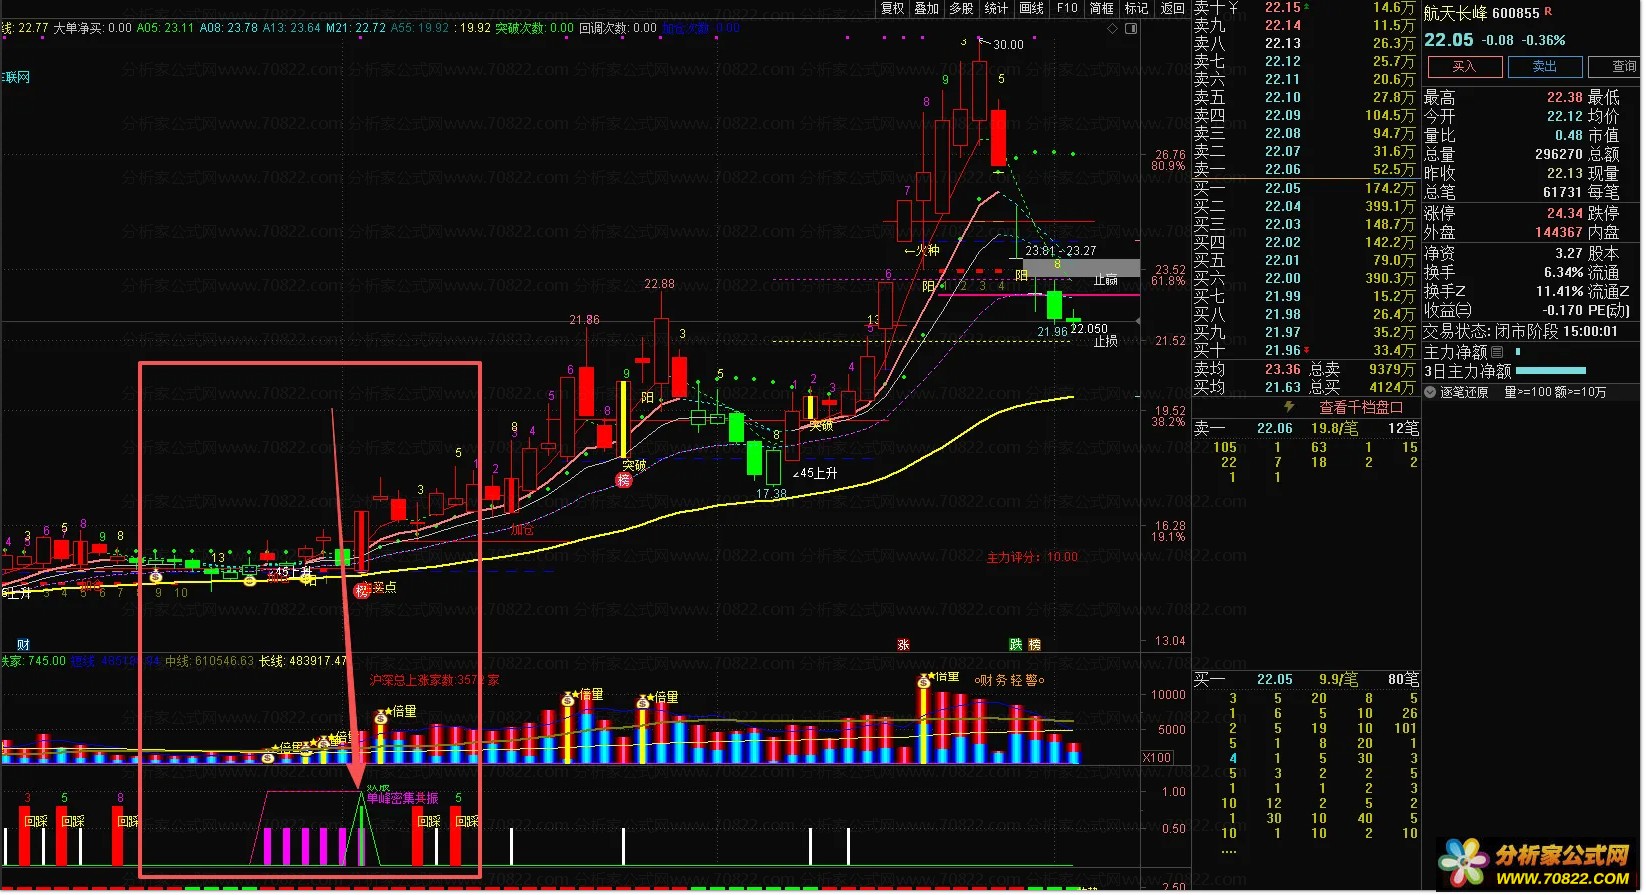Open the 统计 statistics option

(x=996, y=8)
